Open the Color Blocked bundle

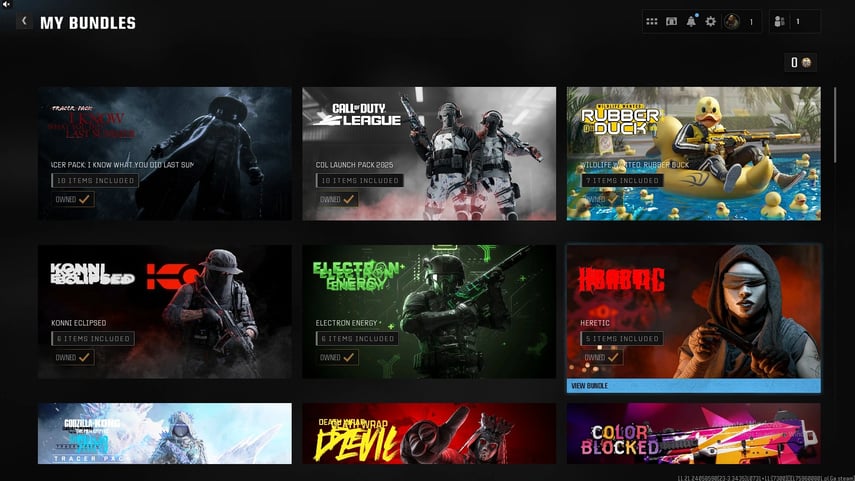pyautogui.click(x=693, y=433)
